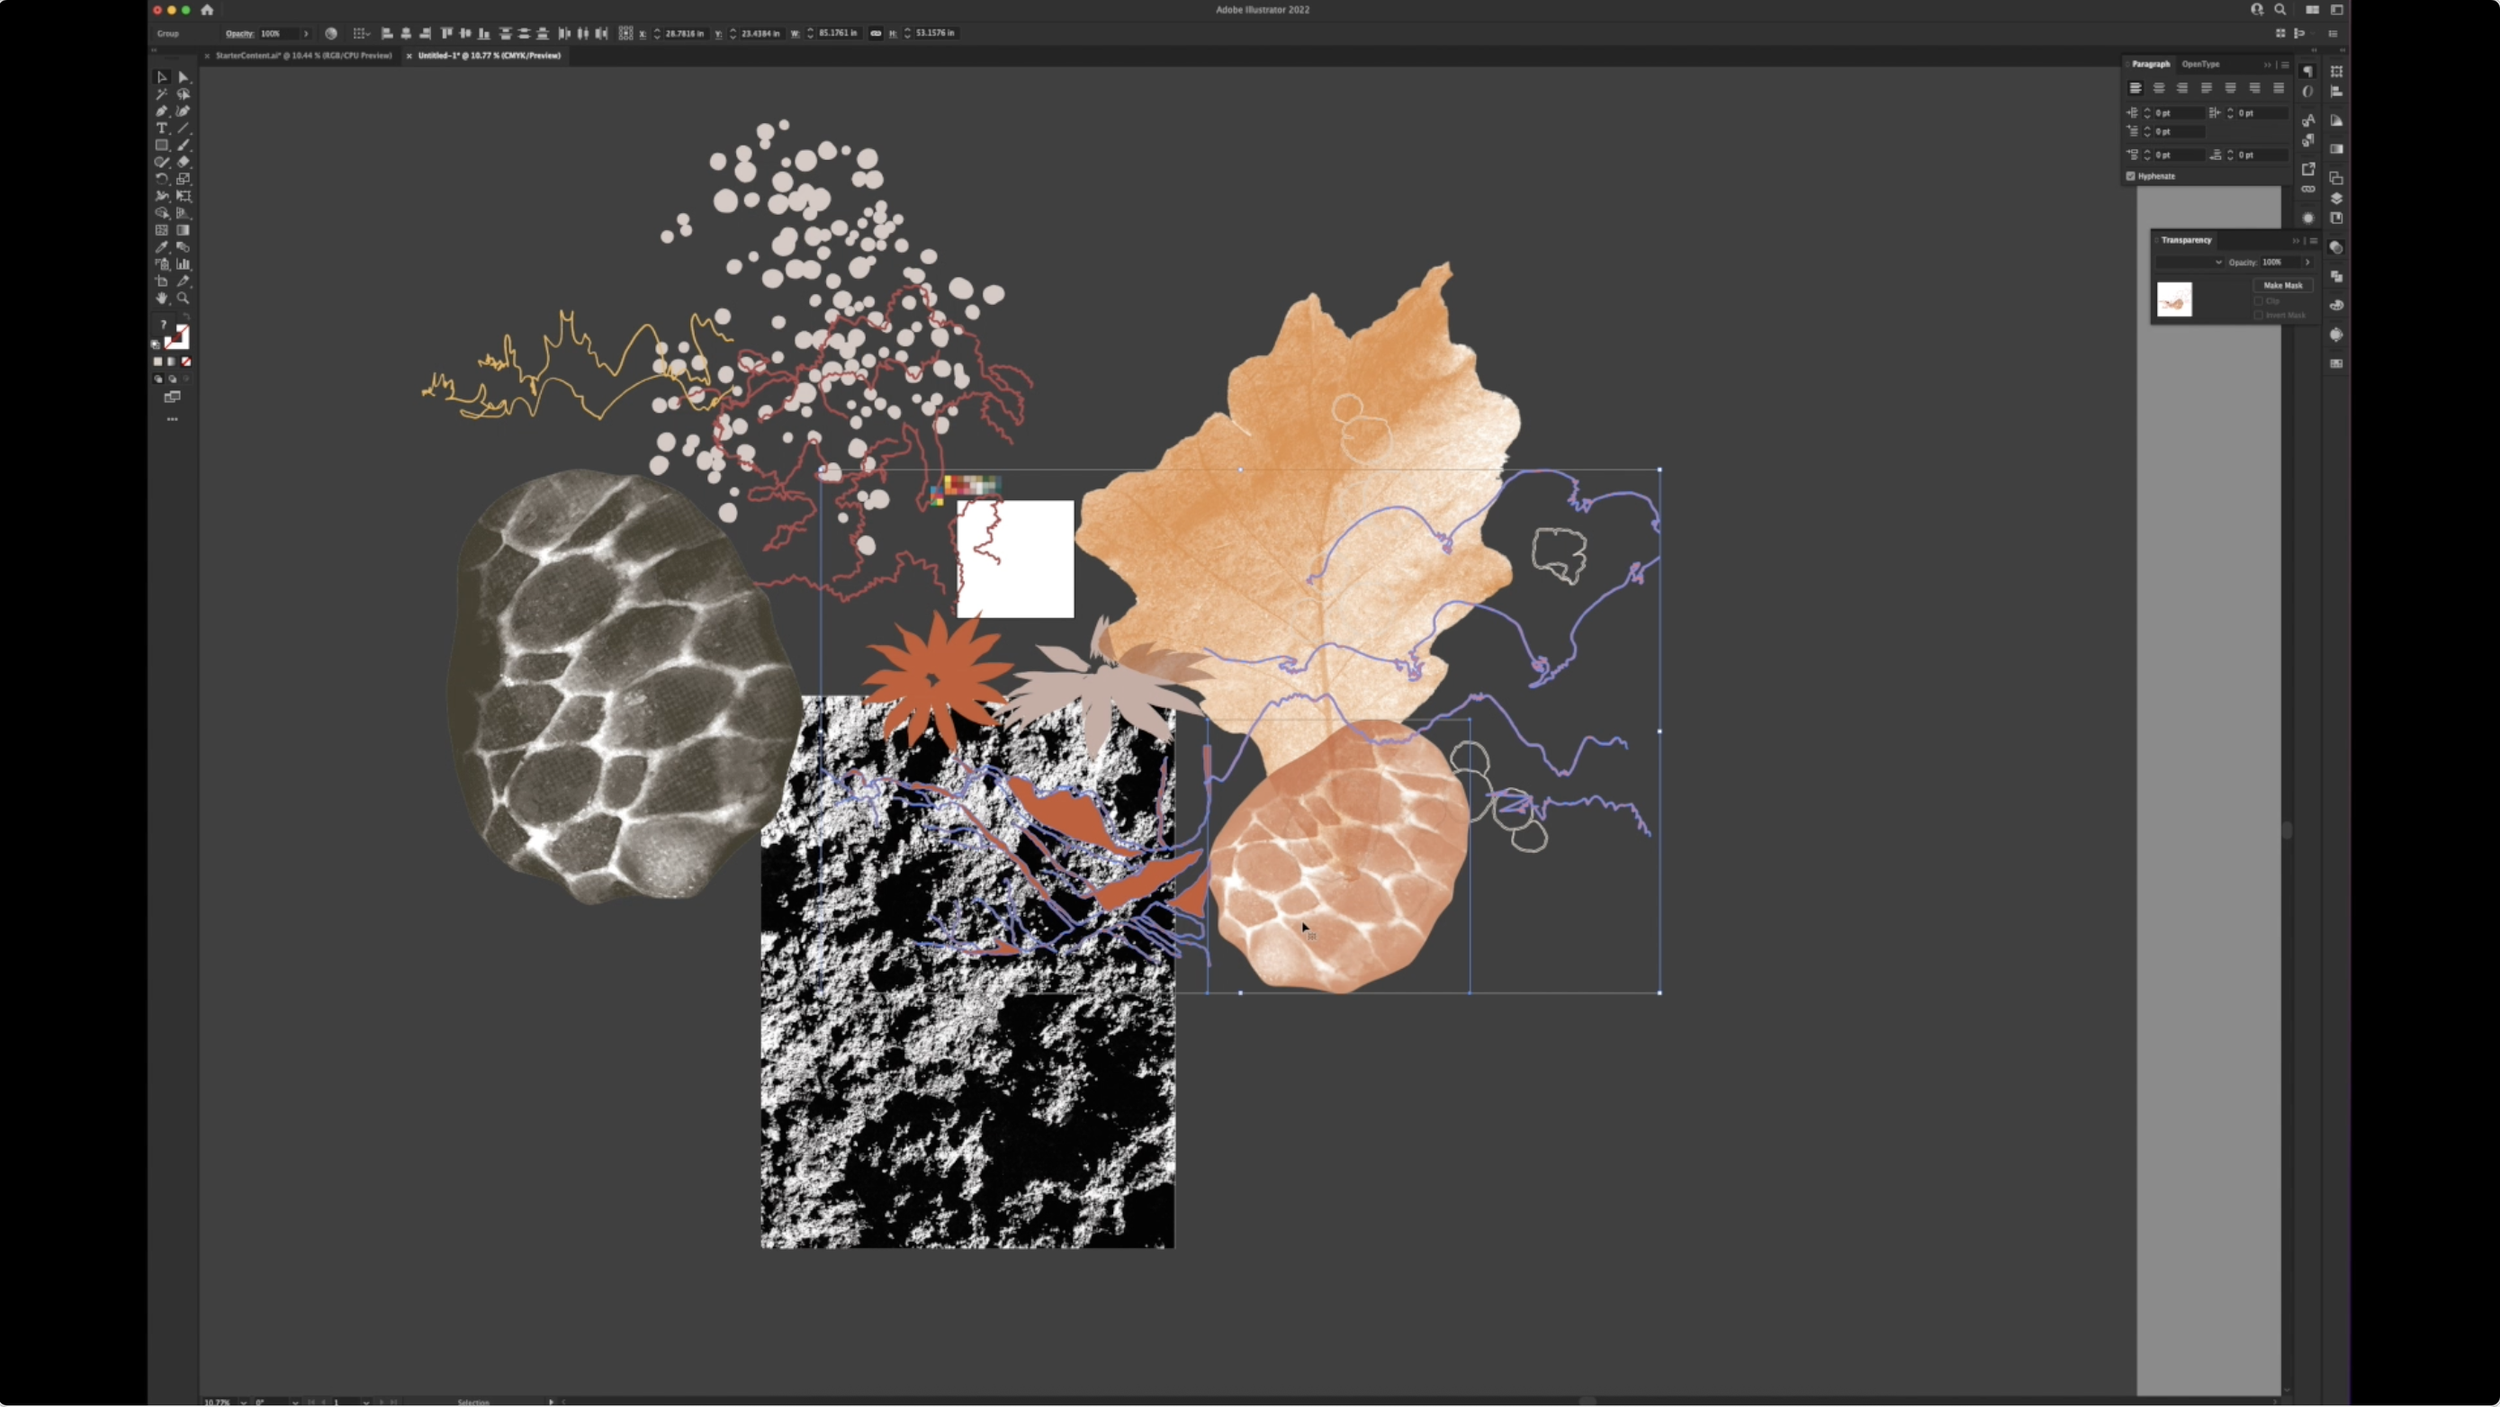The image size is (2500, 1407).
Task: Select the Artboard tool
Action: (x=162, y=281)
